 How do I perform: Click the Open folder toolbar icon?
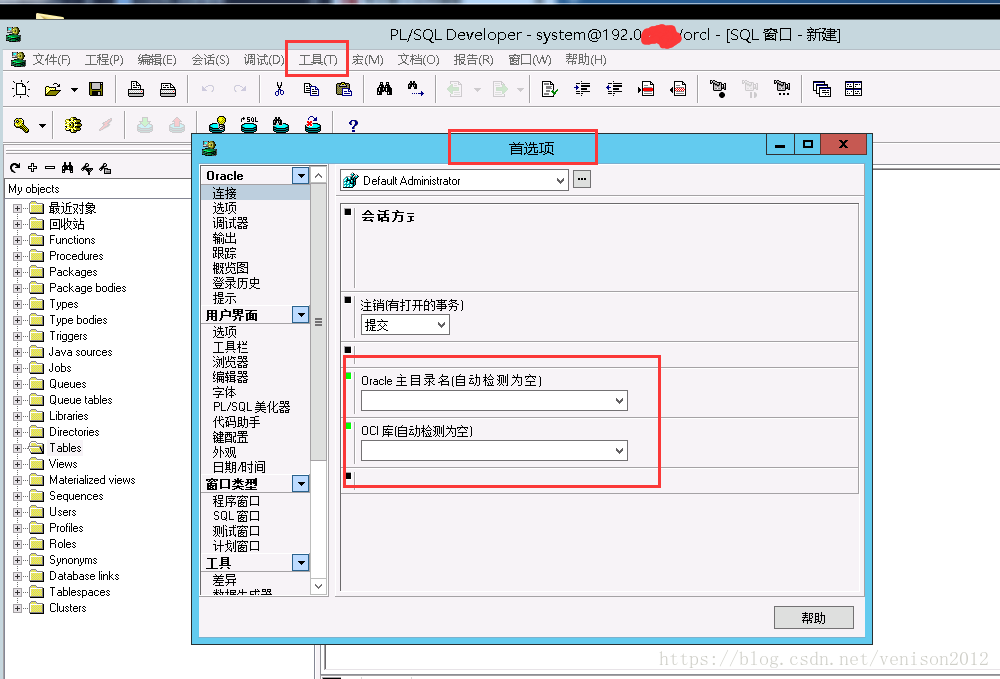pos(53,89)
